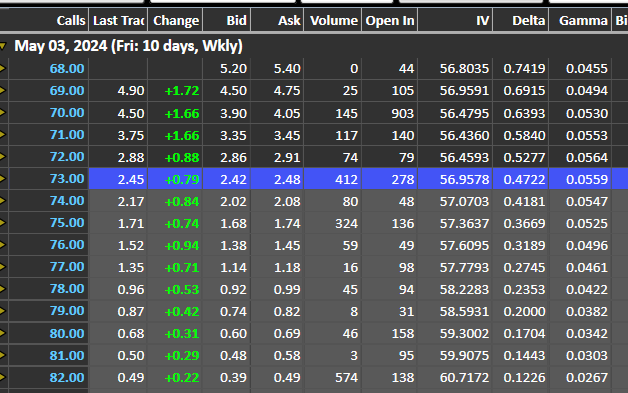The image size is (628, 393).
Task: Expand the 78.00 strike row arrow
Action: point(2,289)
